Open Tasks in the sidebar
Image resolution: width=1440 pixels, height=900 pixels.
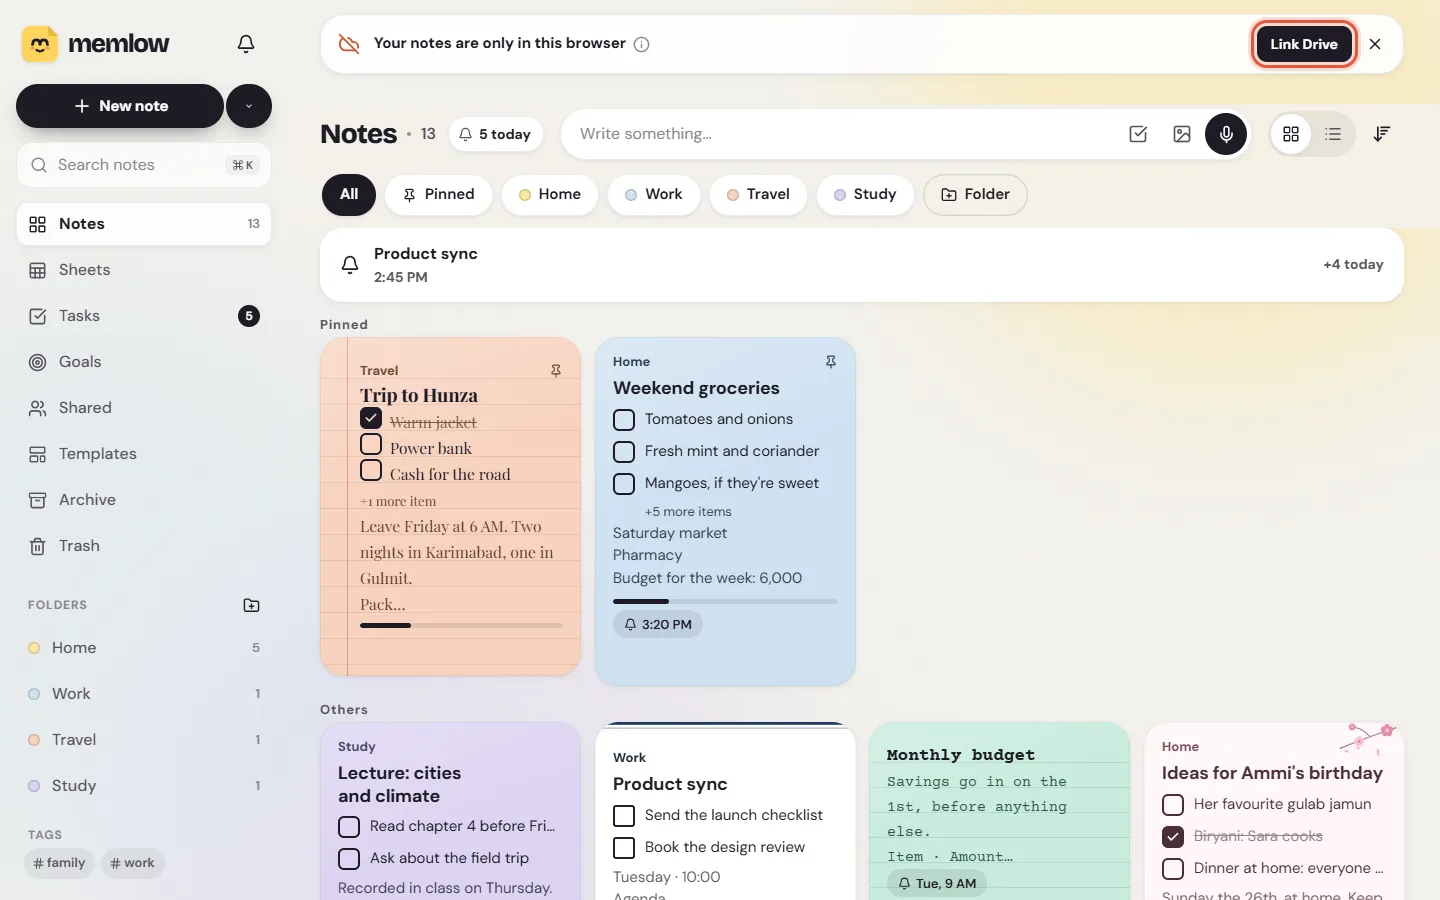click(x=144, y=316)
